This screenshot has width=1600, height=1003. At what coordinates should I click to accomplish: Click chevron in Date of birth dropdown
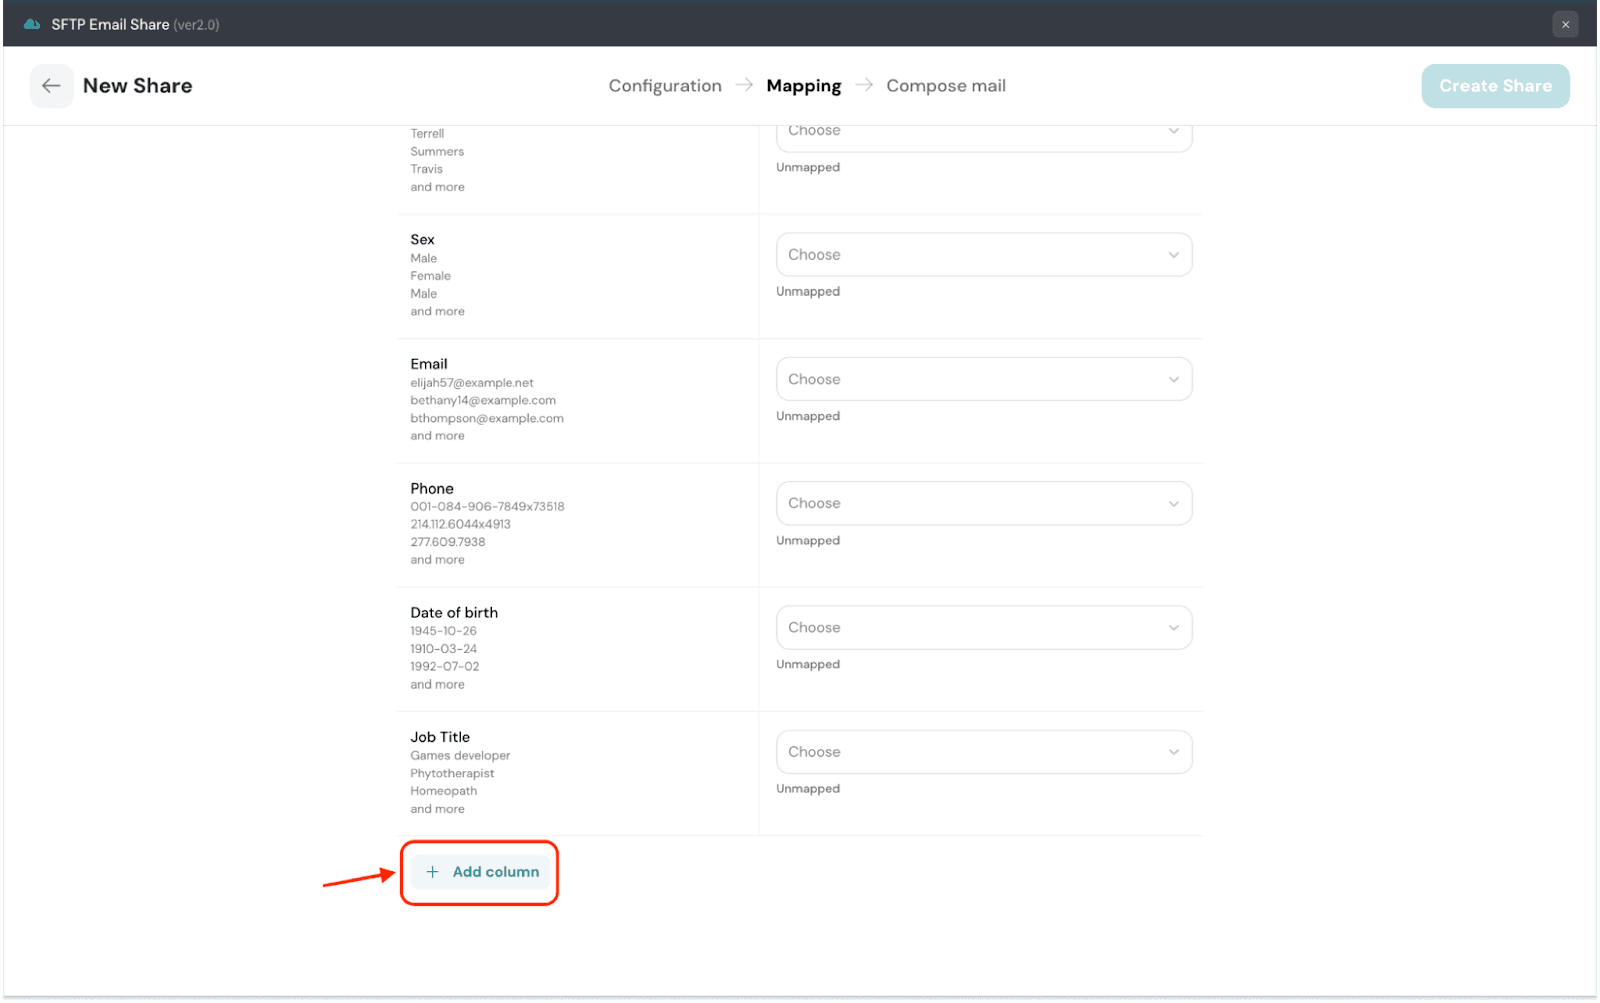[x=1173, y=628]
